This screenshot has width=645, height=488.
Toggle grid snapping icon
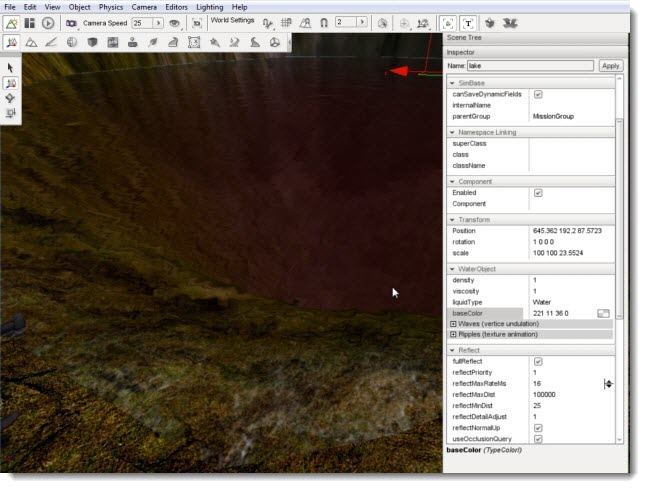[x=286, y=23]
